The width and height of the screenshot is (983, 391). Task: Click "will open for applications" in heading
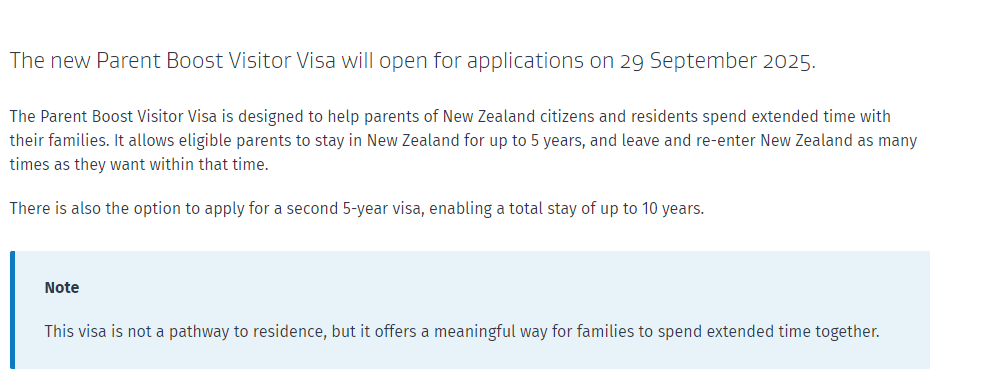point(462,61)
